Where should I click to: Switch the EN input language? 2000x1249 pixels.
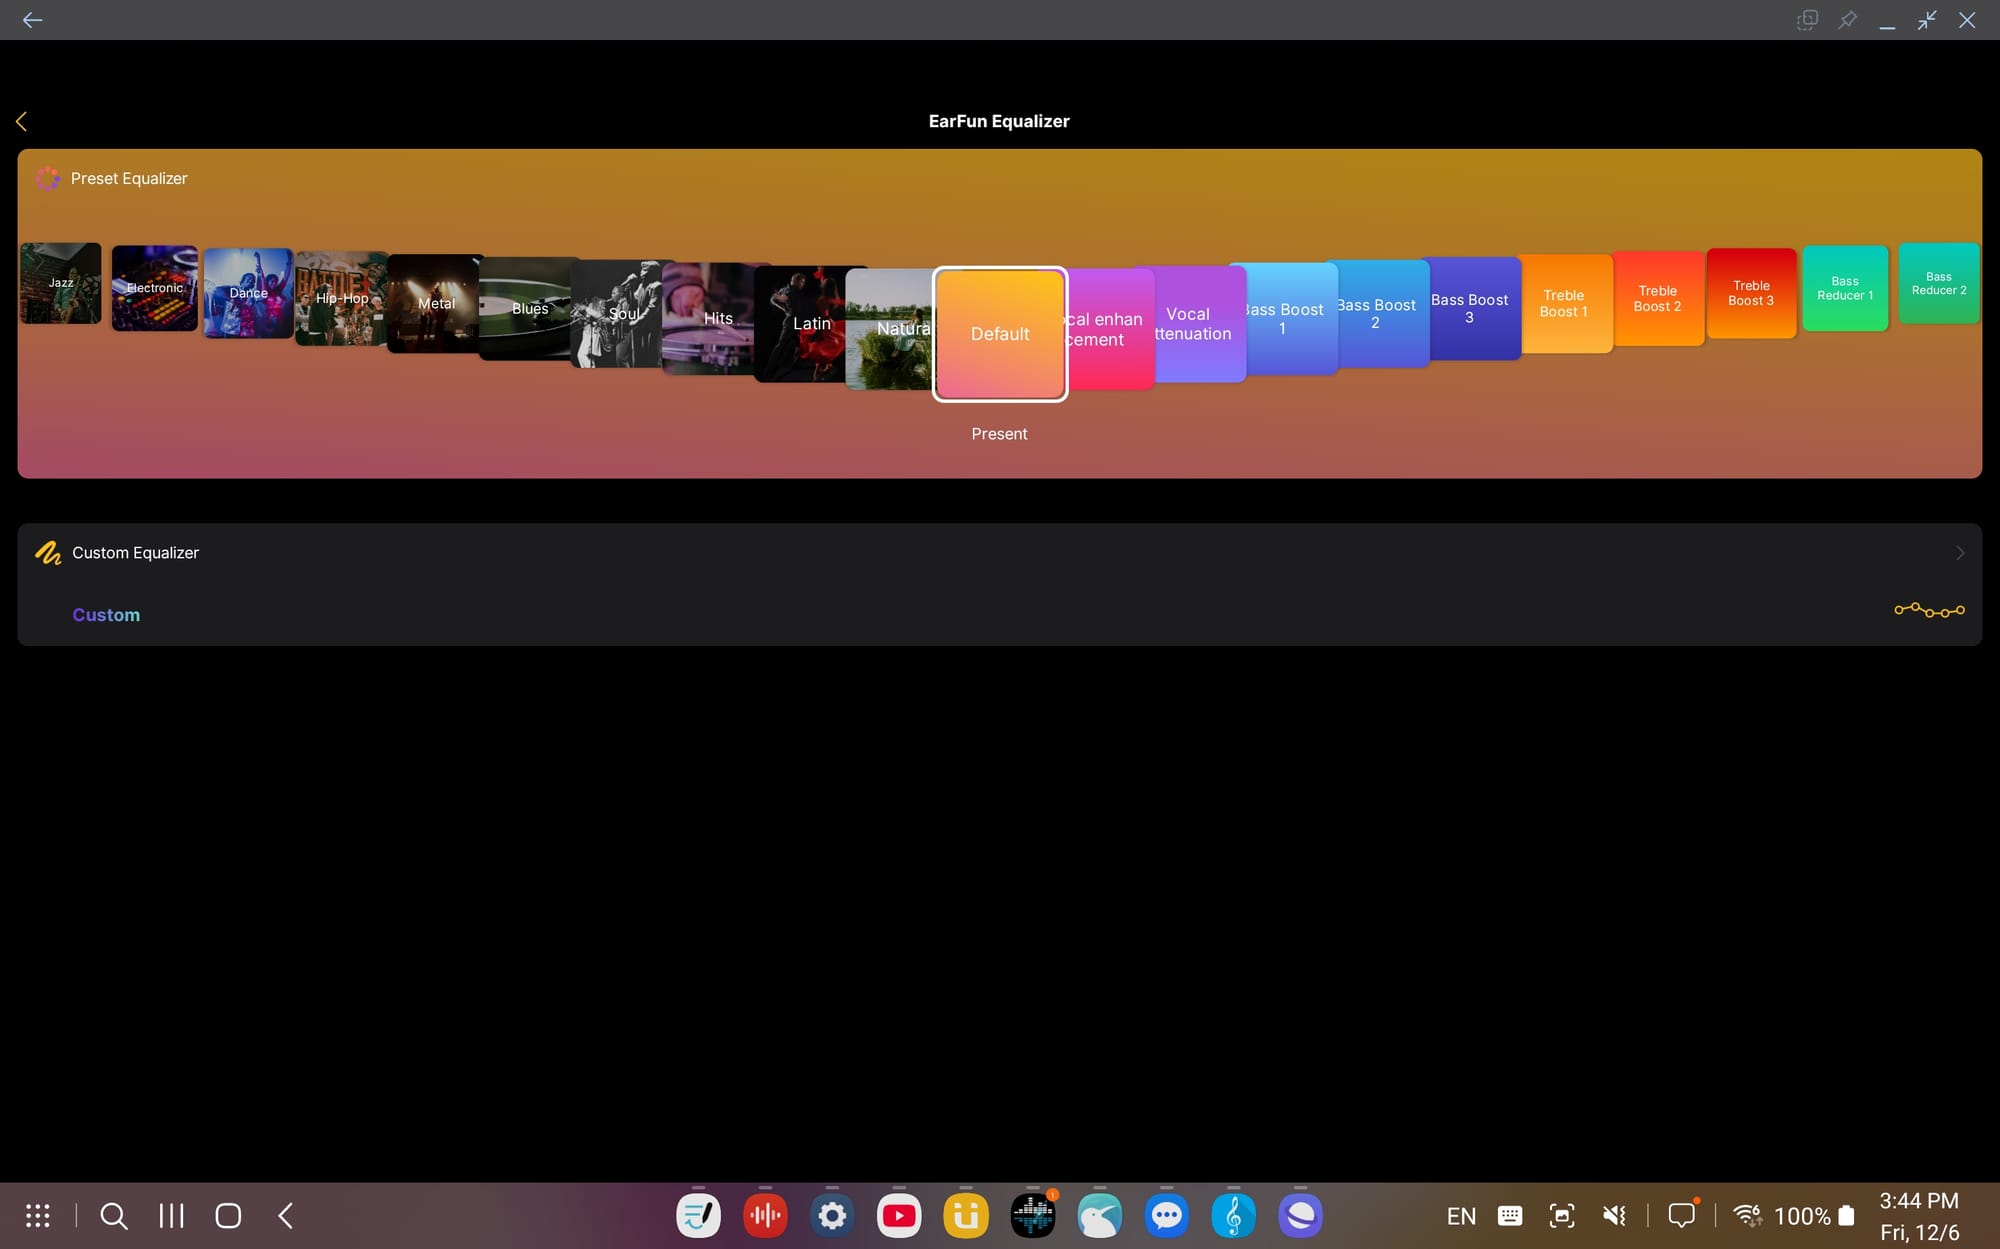[x=1461, y=1216]
